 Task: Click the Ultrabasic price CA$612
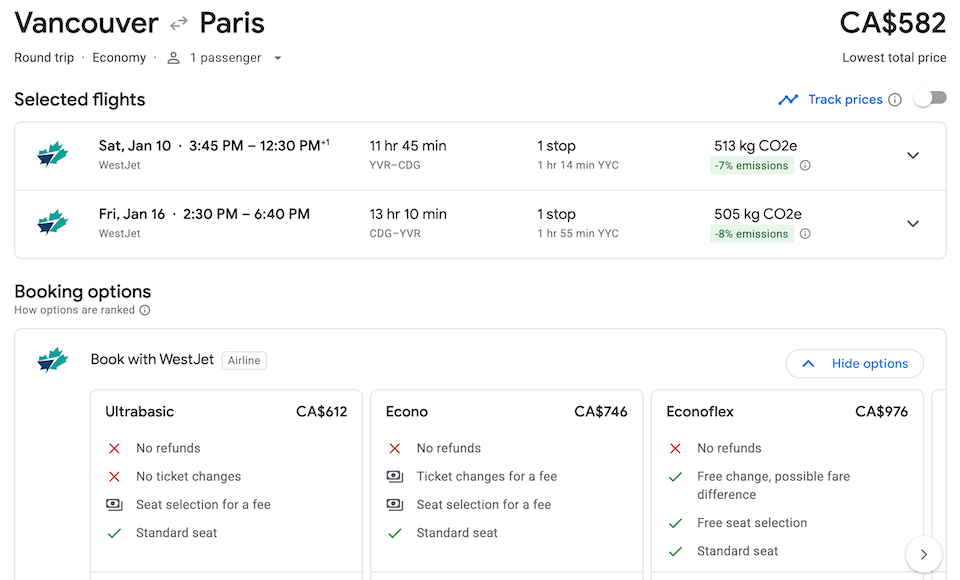click(x=321, y=412)
